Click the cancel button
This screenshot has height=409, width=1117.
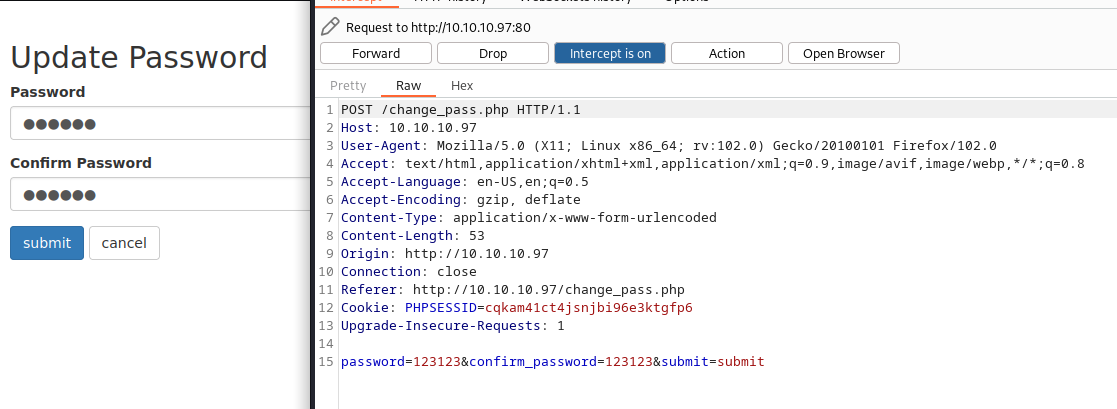tap(124, 243)
